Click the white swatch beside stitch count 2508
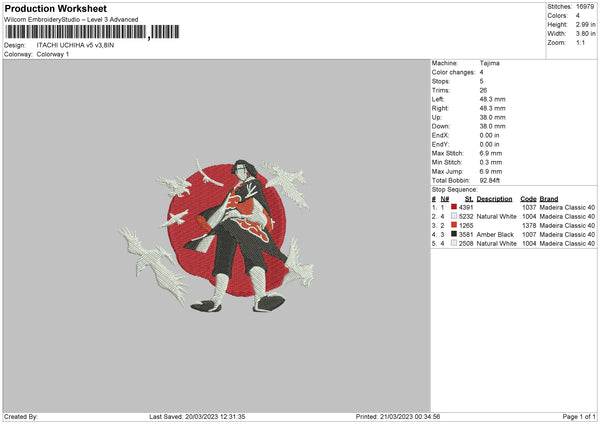Image resolution: width=600 pixels, height=424 pixels. tap(454, 243)
